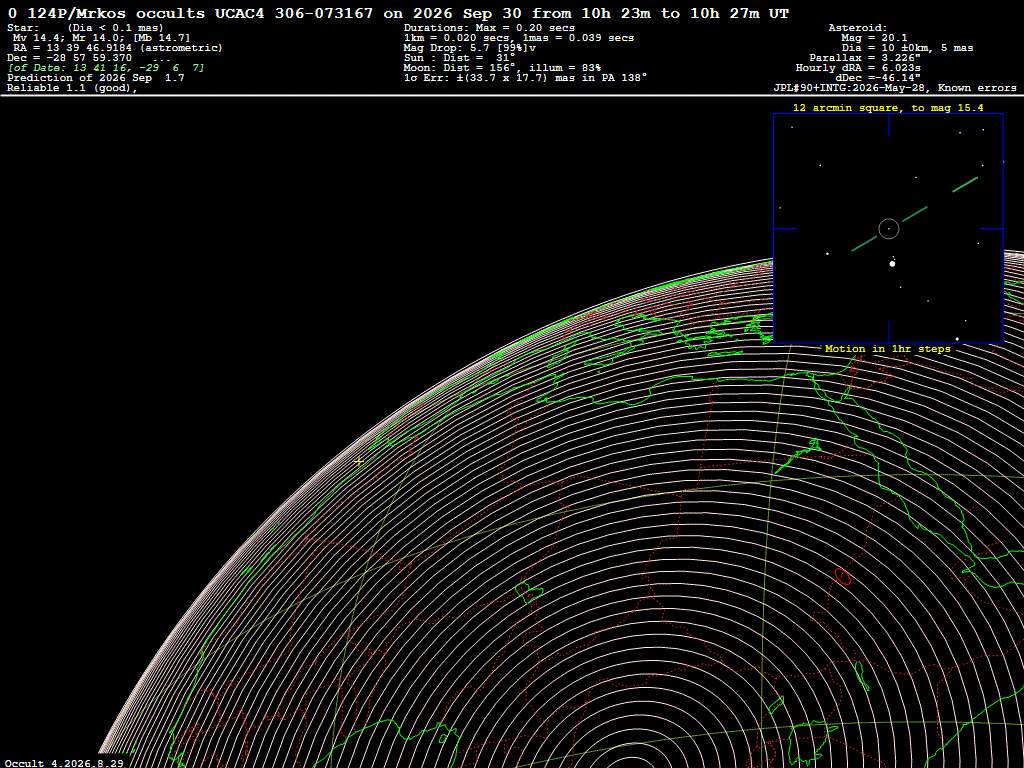The image size is (1024, 768).
Task: Click the yellow crosshair marker on the globe
Action: [x=359, y=461]
